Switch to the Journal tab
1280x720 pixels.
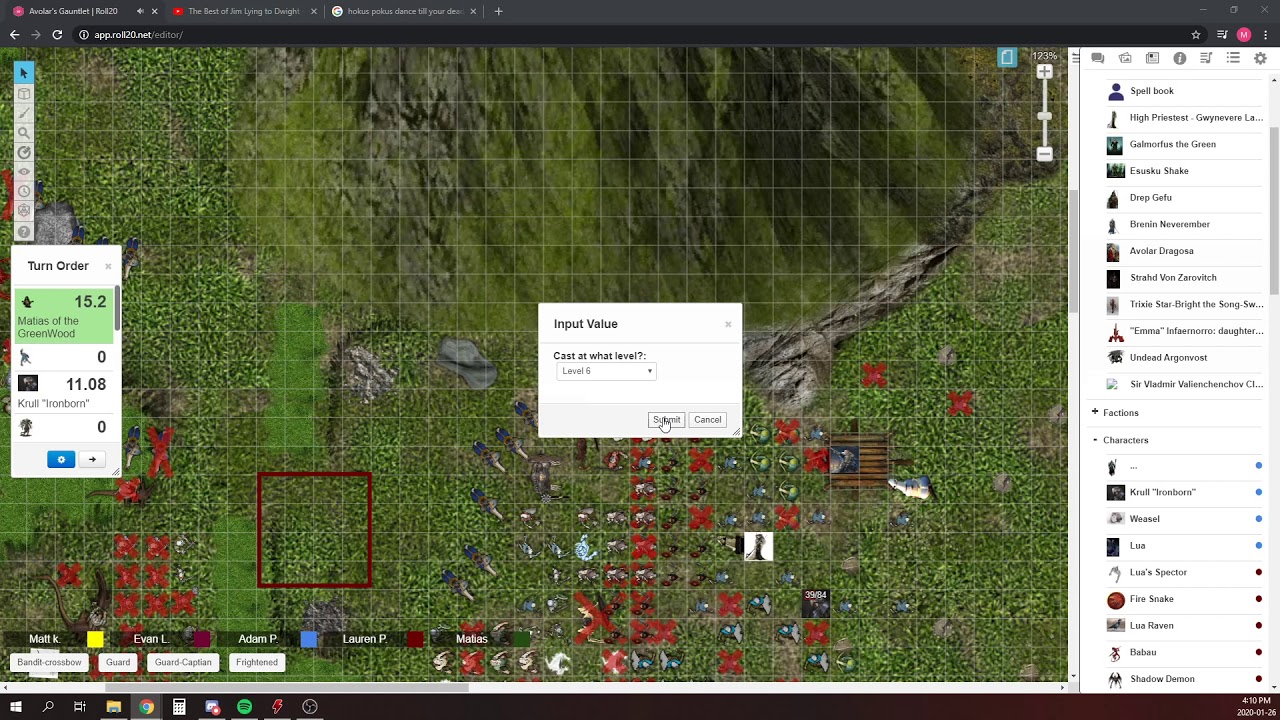pyautogui.click(x=1152, y=58)
